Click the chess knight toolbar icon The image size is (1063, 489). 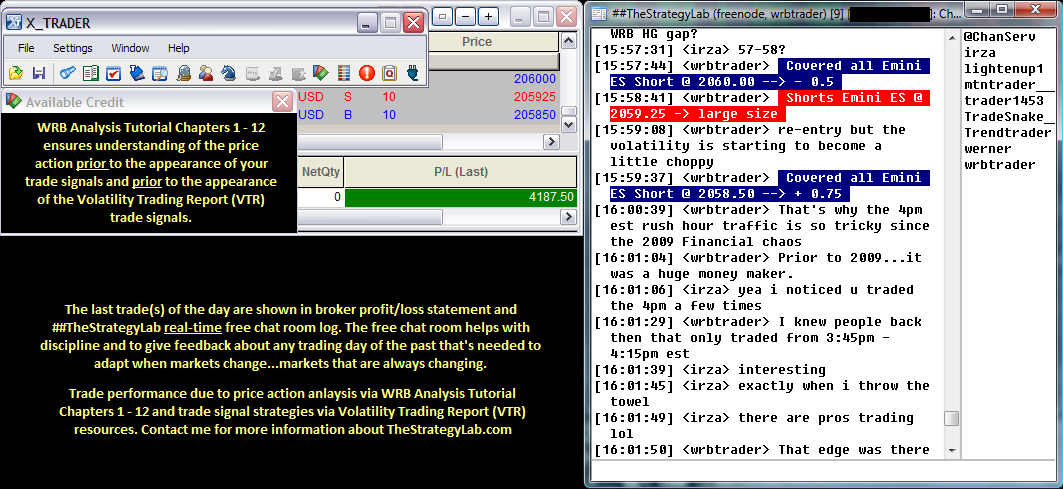228,73
